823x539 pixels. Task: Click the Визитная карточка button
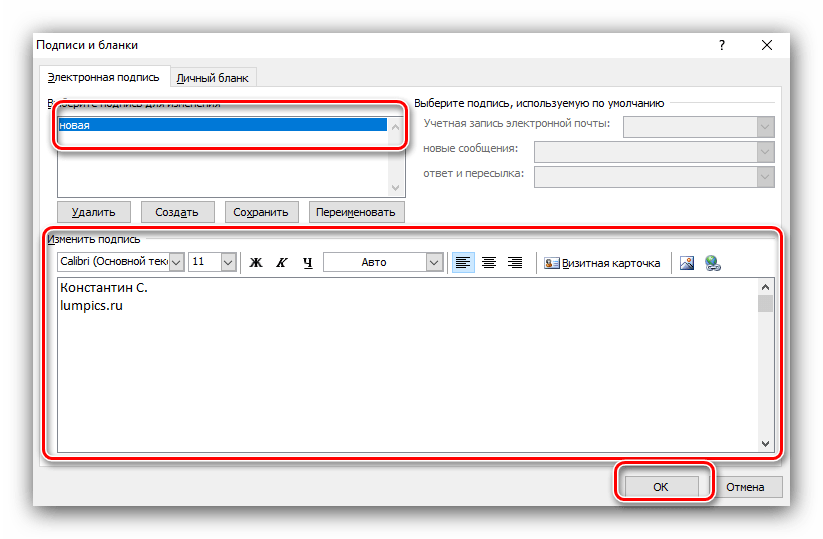[x=602, y=263]
